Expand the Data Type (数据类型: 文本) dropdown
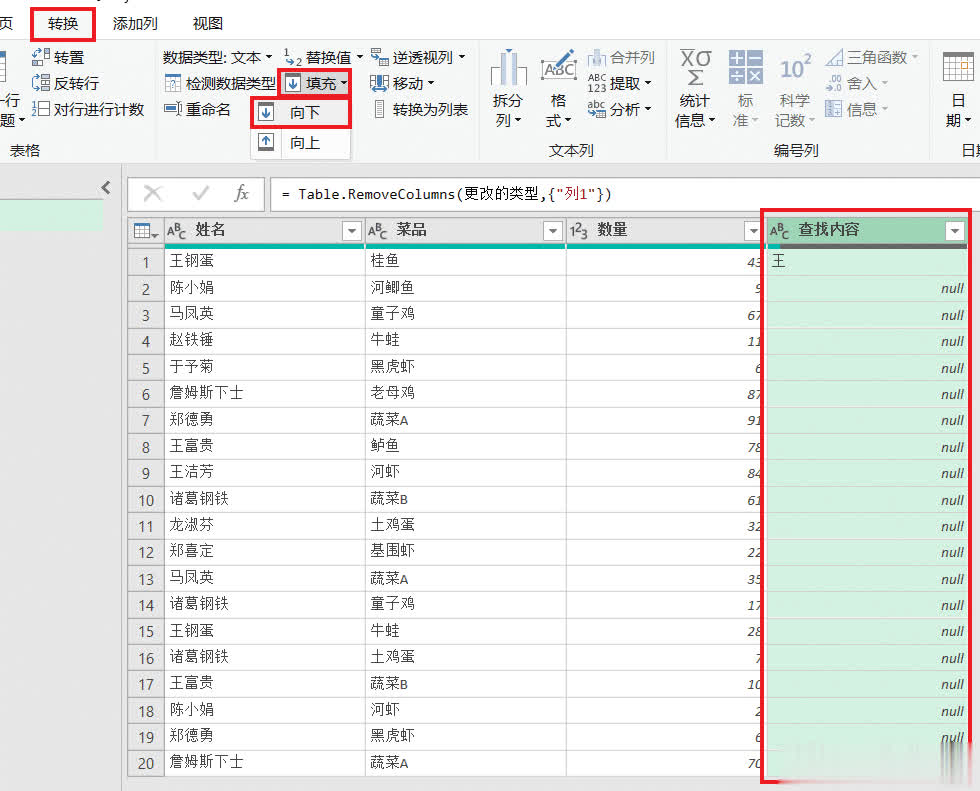Screen dimensions: 980x791 tap(268, 57)
